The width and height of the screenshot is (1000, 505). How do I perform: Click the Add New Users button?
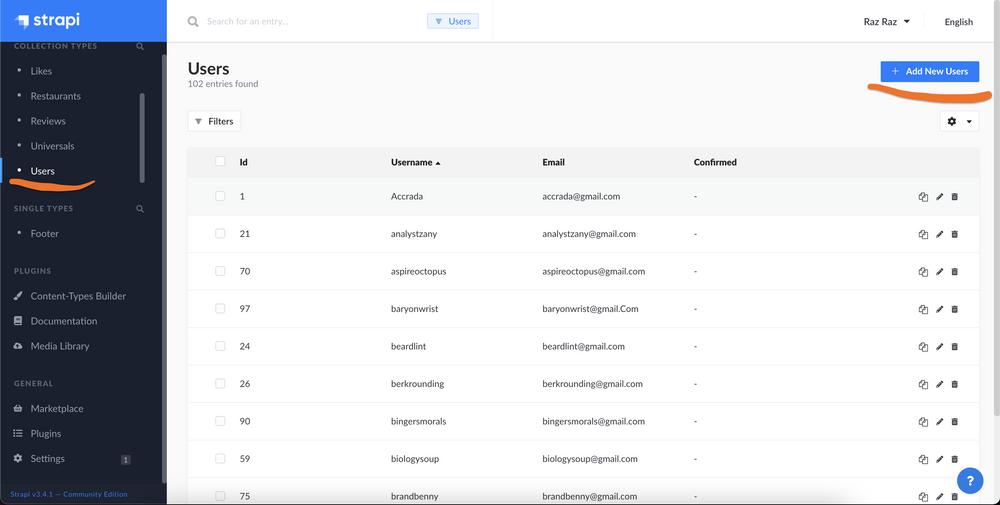[x=929, y=72]
